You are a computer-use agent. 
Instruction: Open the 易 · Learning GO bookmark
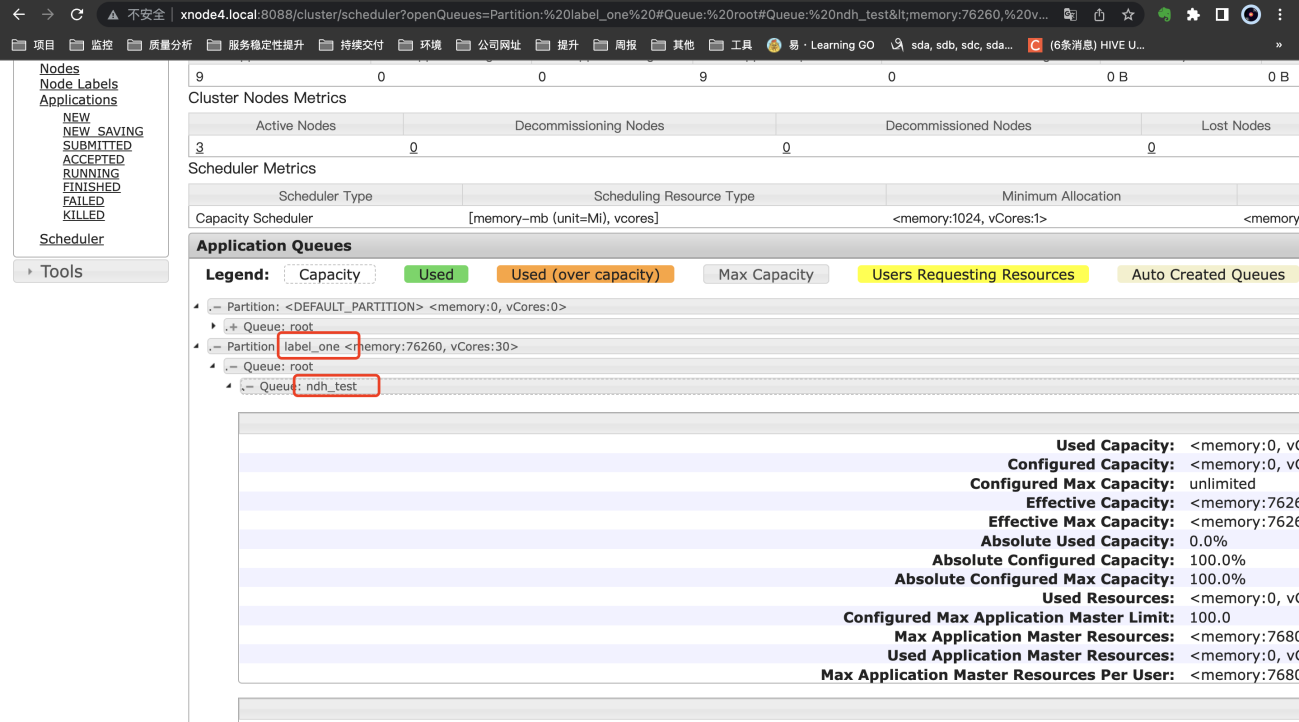tap(821, 45)
